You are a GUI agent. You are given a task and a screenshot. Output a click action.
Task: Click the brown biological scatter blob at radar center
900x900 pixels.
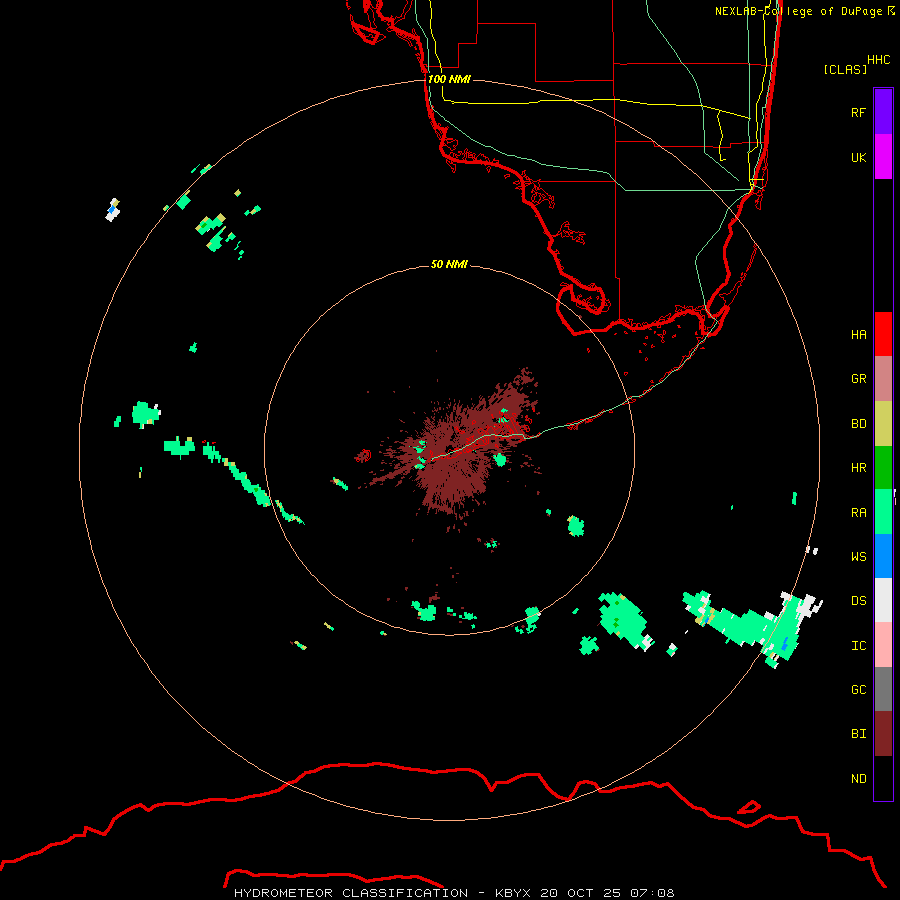click(x=456, y=453)
